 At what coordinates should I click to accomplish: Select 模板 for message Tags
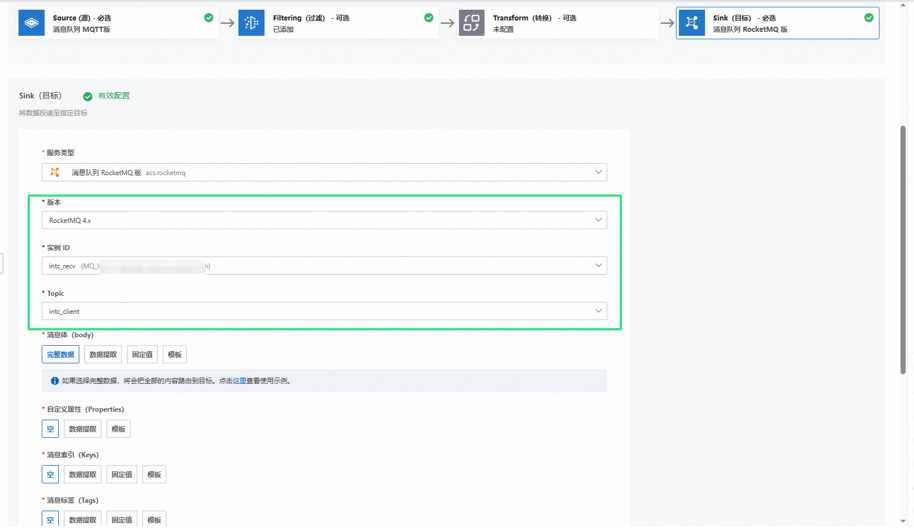[x=154, y=519]
